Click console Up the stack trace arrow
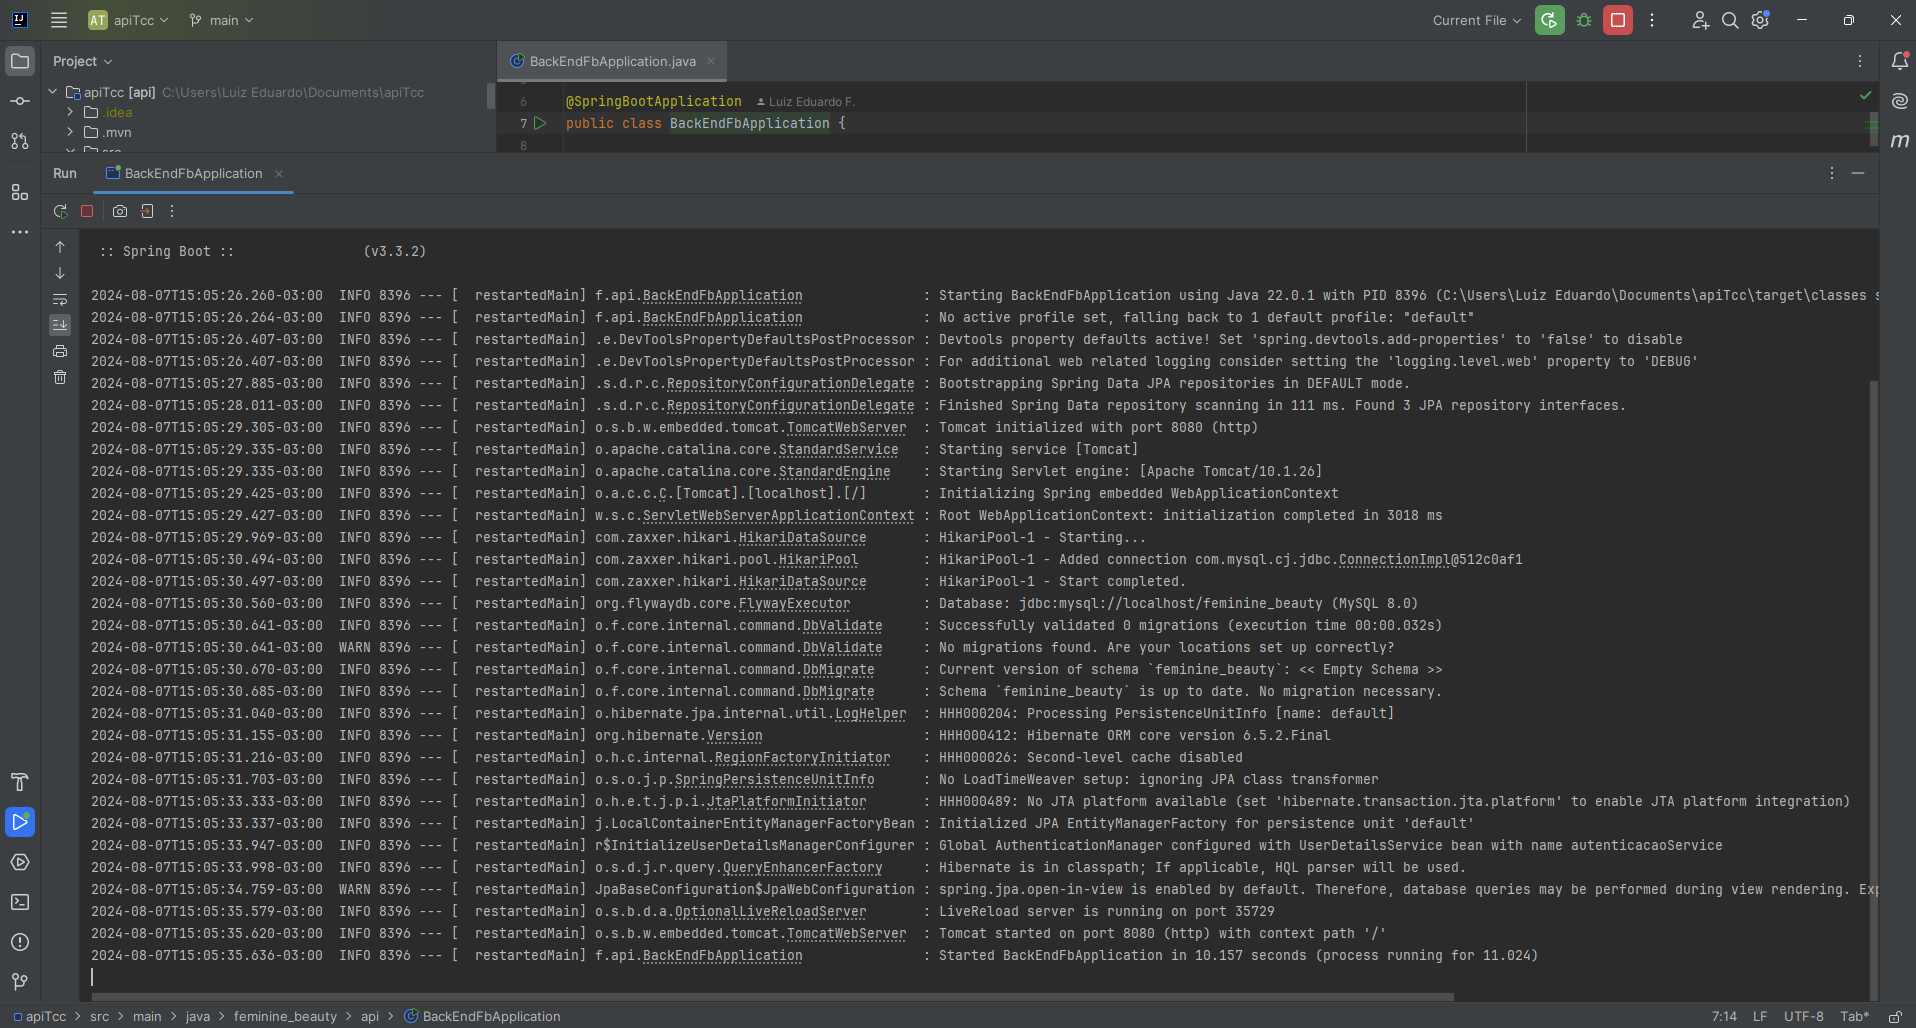The height and width of the screenshot is (1028, 1916). tap(60, 247)
